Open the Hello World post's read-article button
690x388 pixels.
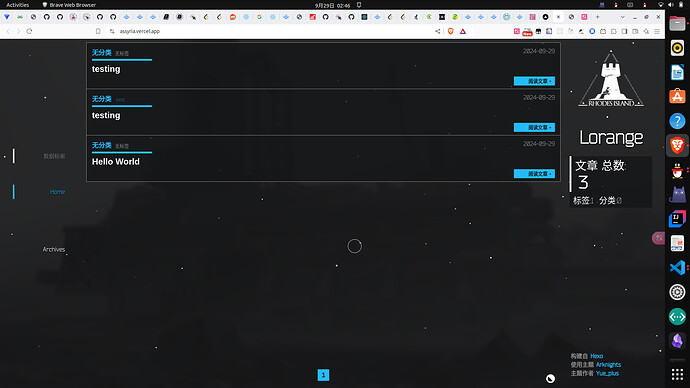(534, 174)
